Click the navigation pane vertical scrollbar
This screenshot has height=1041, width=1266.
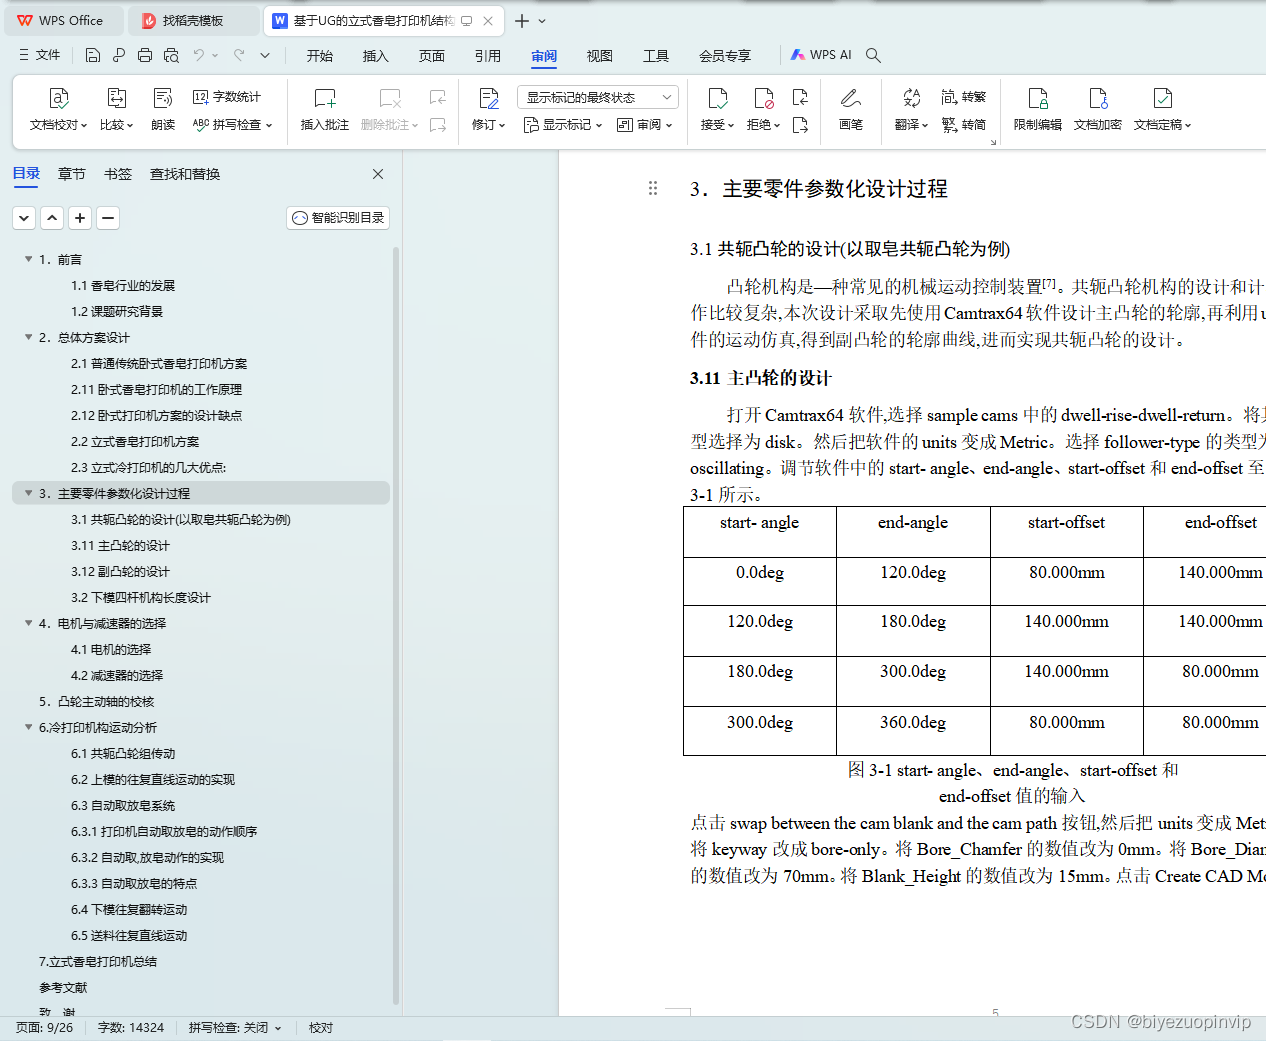click(x=396, y=625)
